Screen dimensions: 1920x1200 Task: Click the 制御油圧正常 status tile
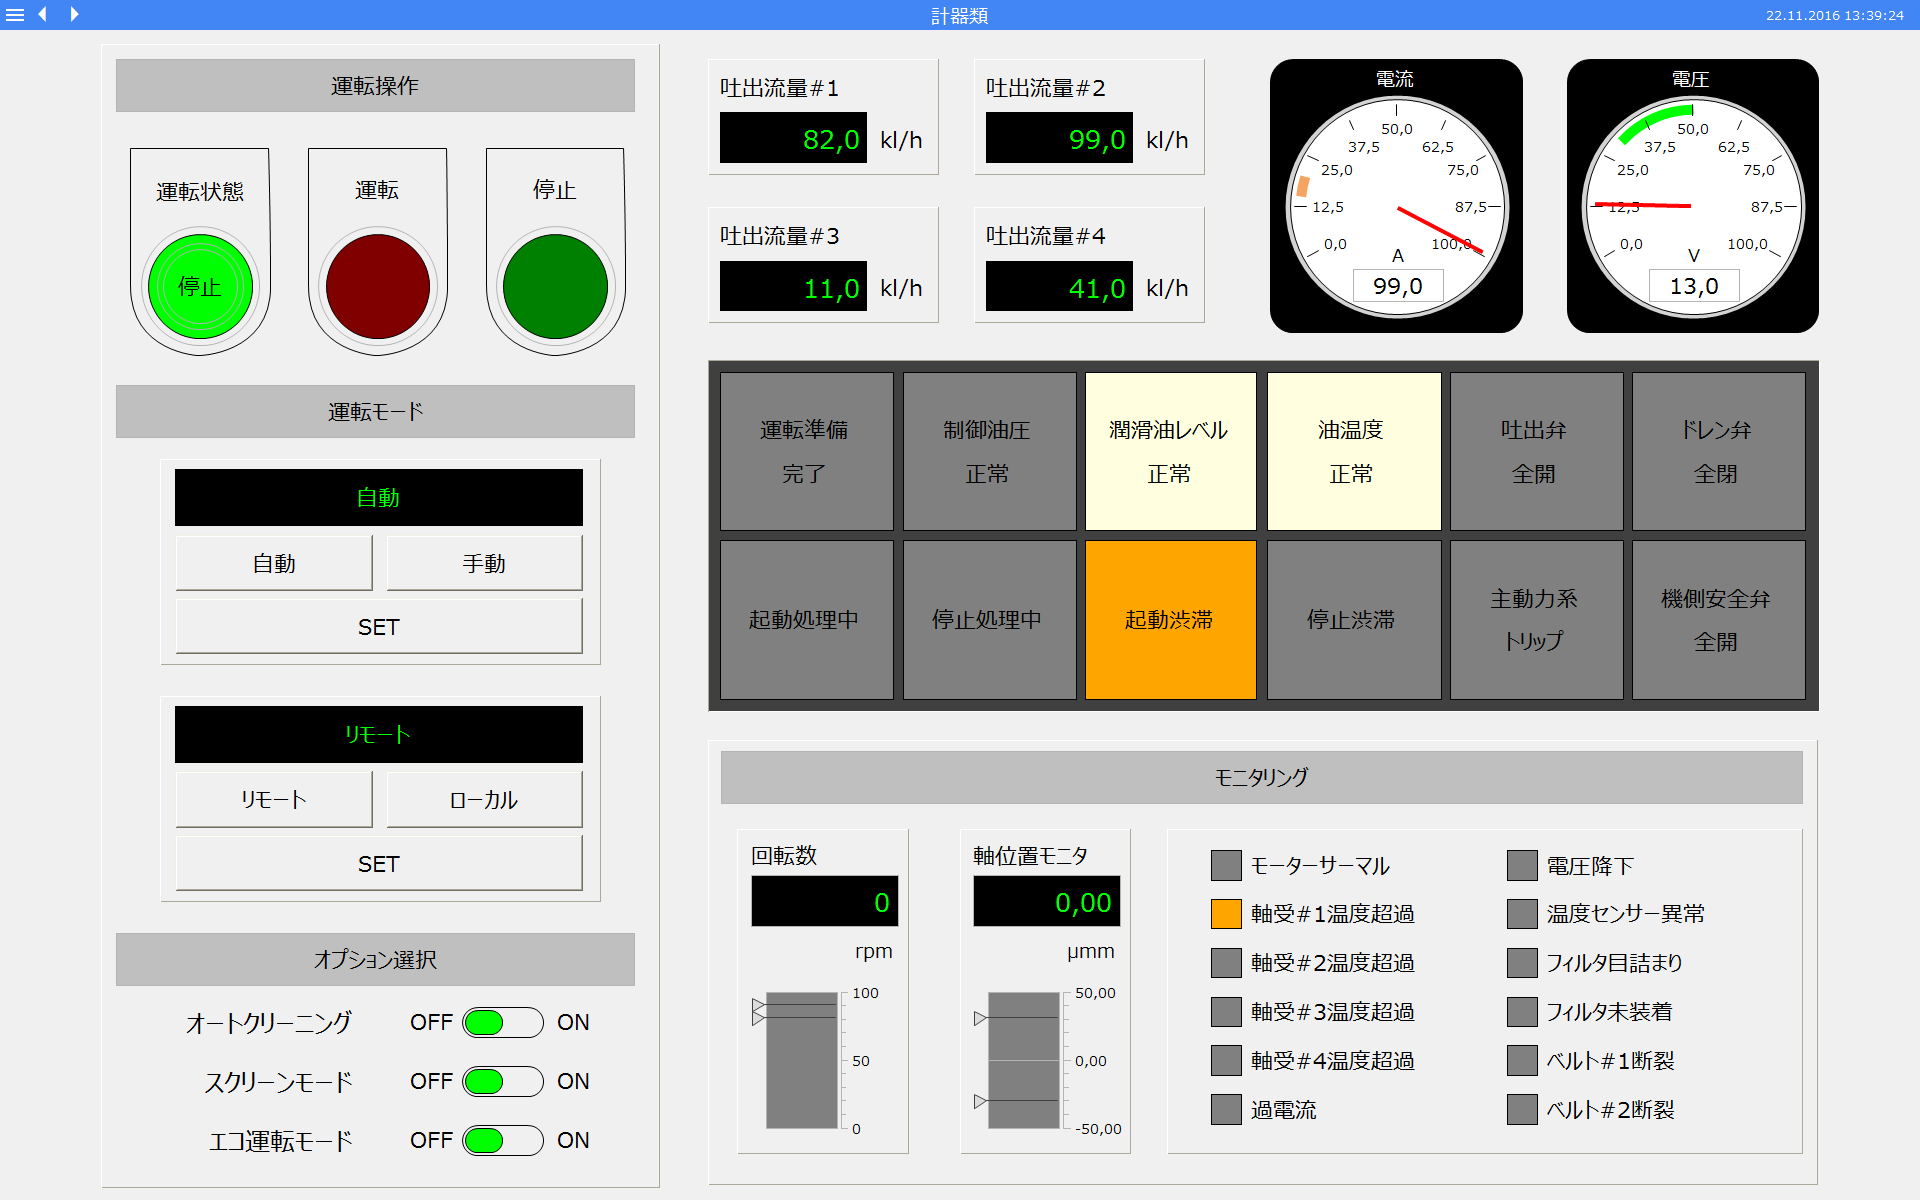click(989, 451)
